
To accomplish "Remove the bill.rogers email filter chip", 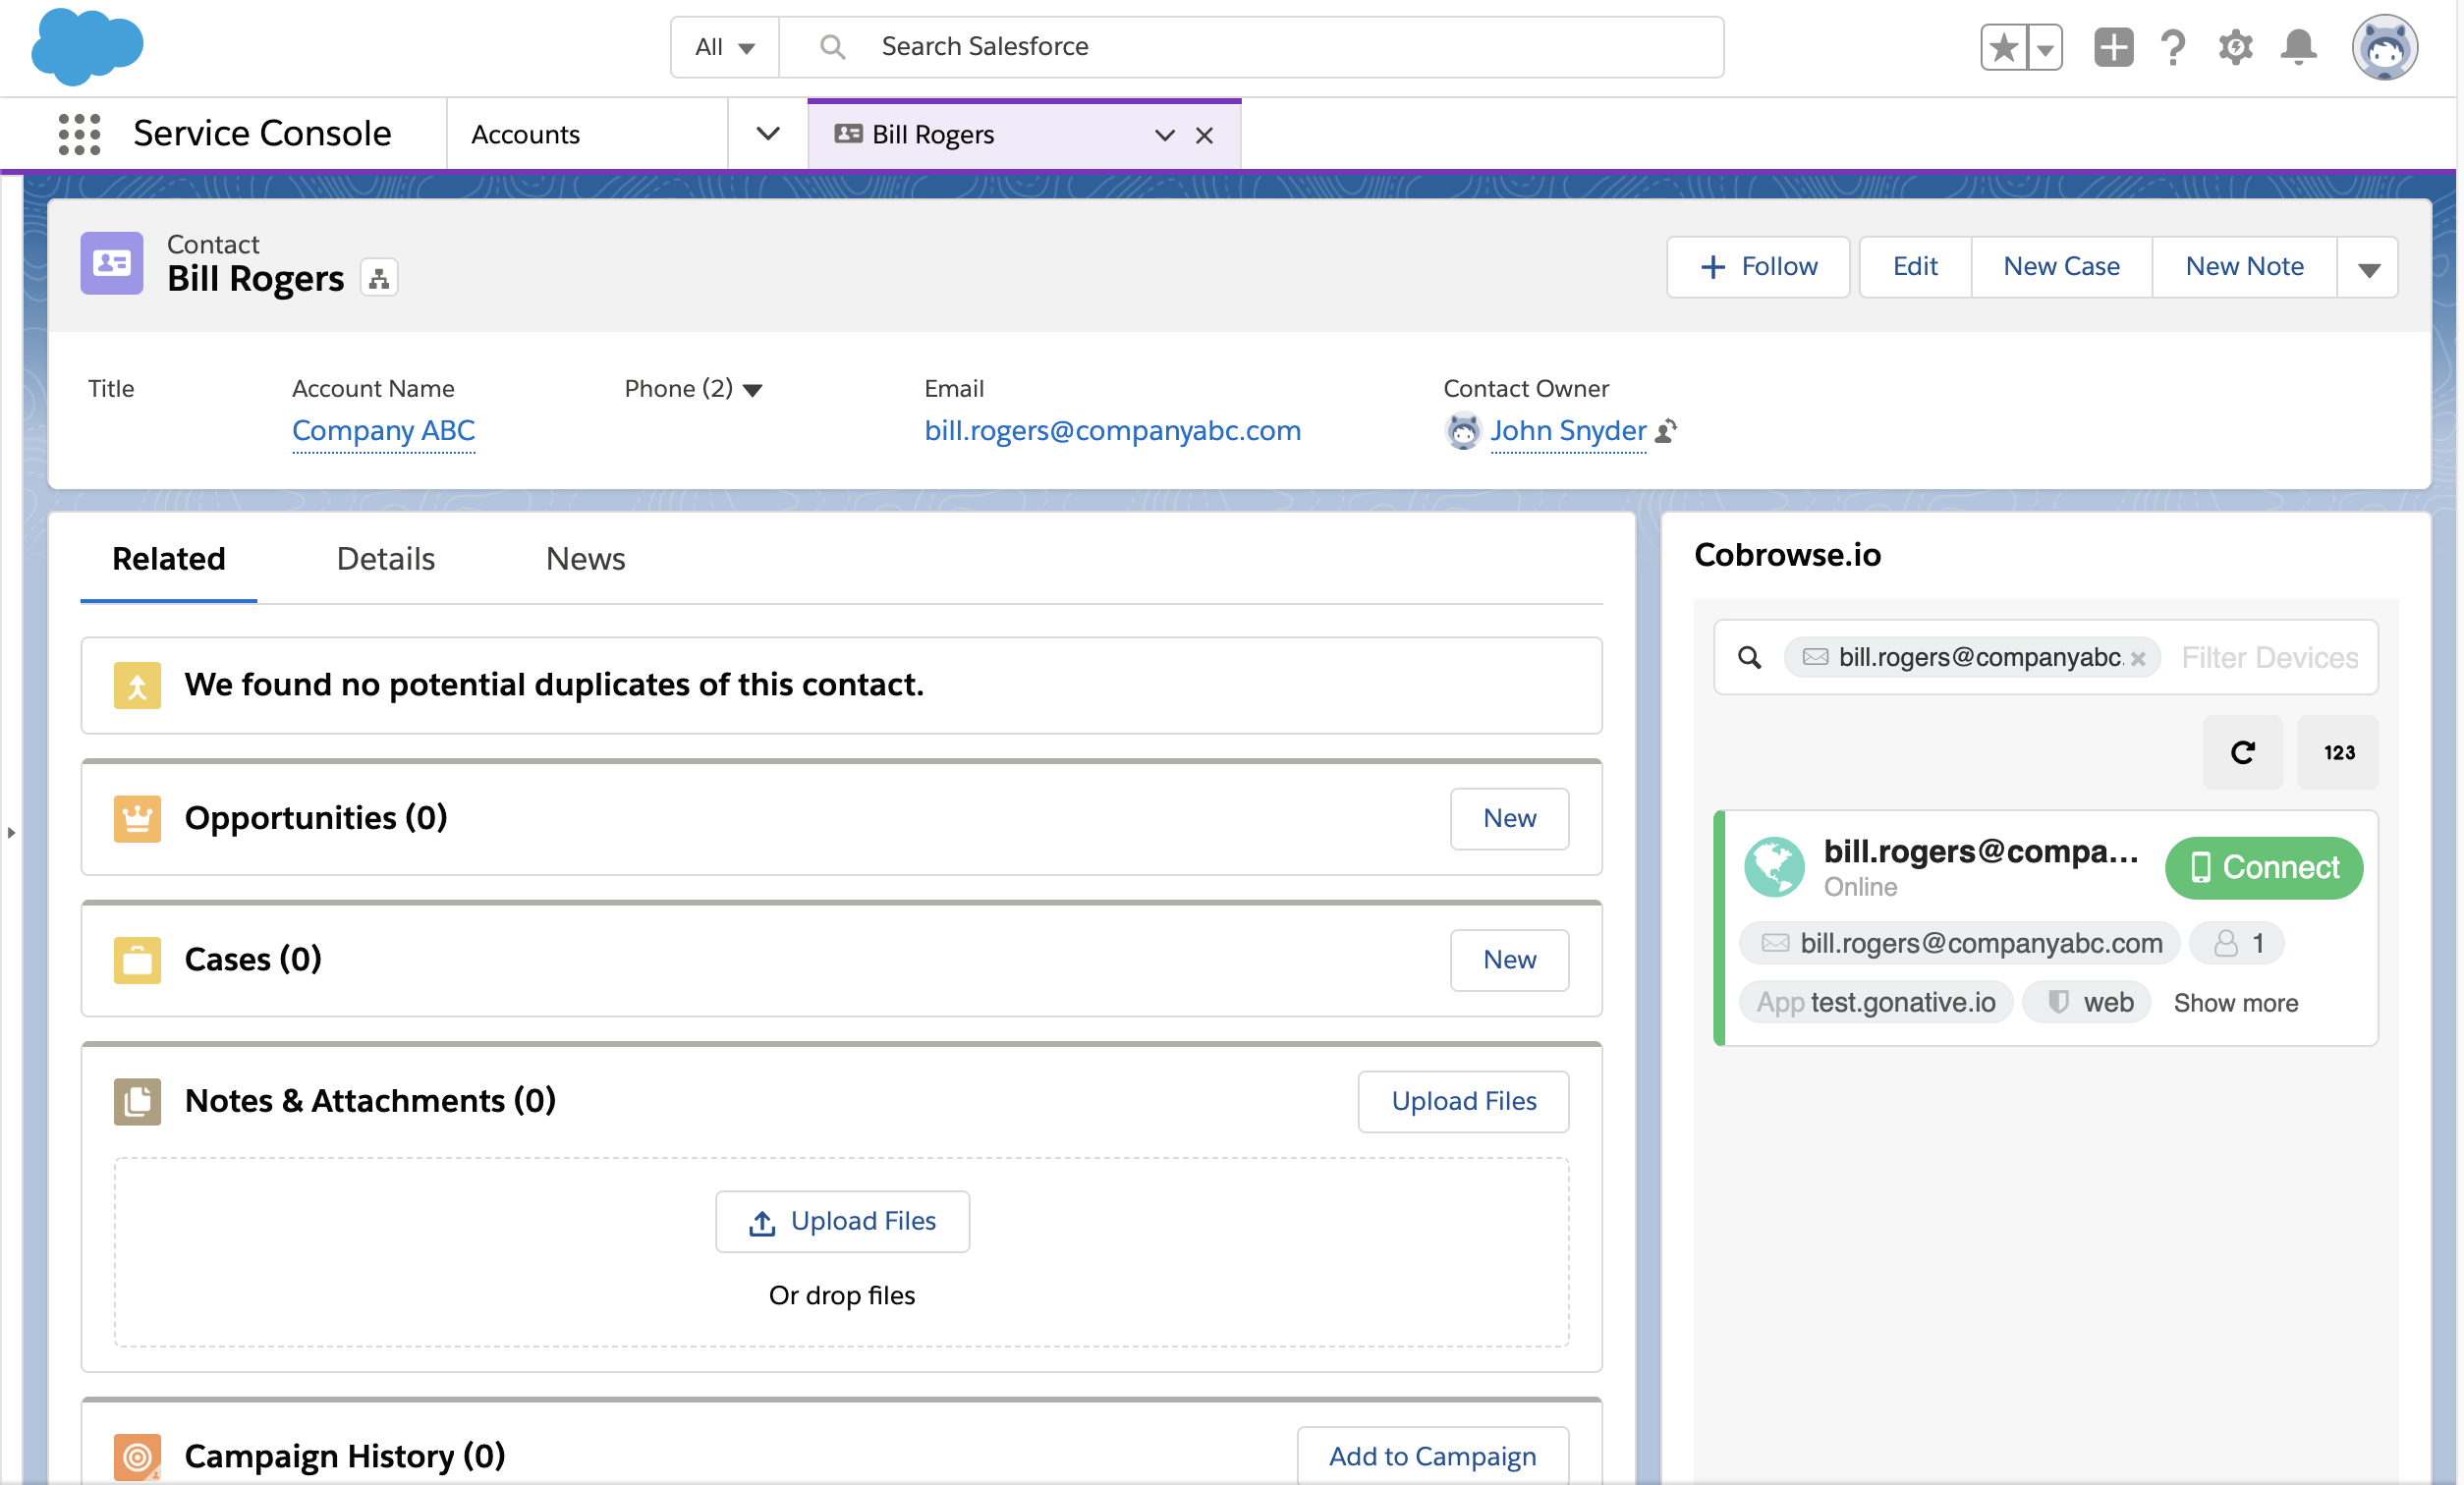I will 2138,658.
